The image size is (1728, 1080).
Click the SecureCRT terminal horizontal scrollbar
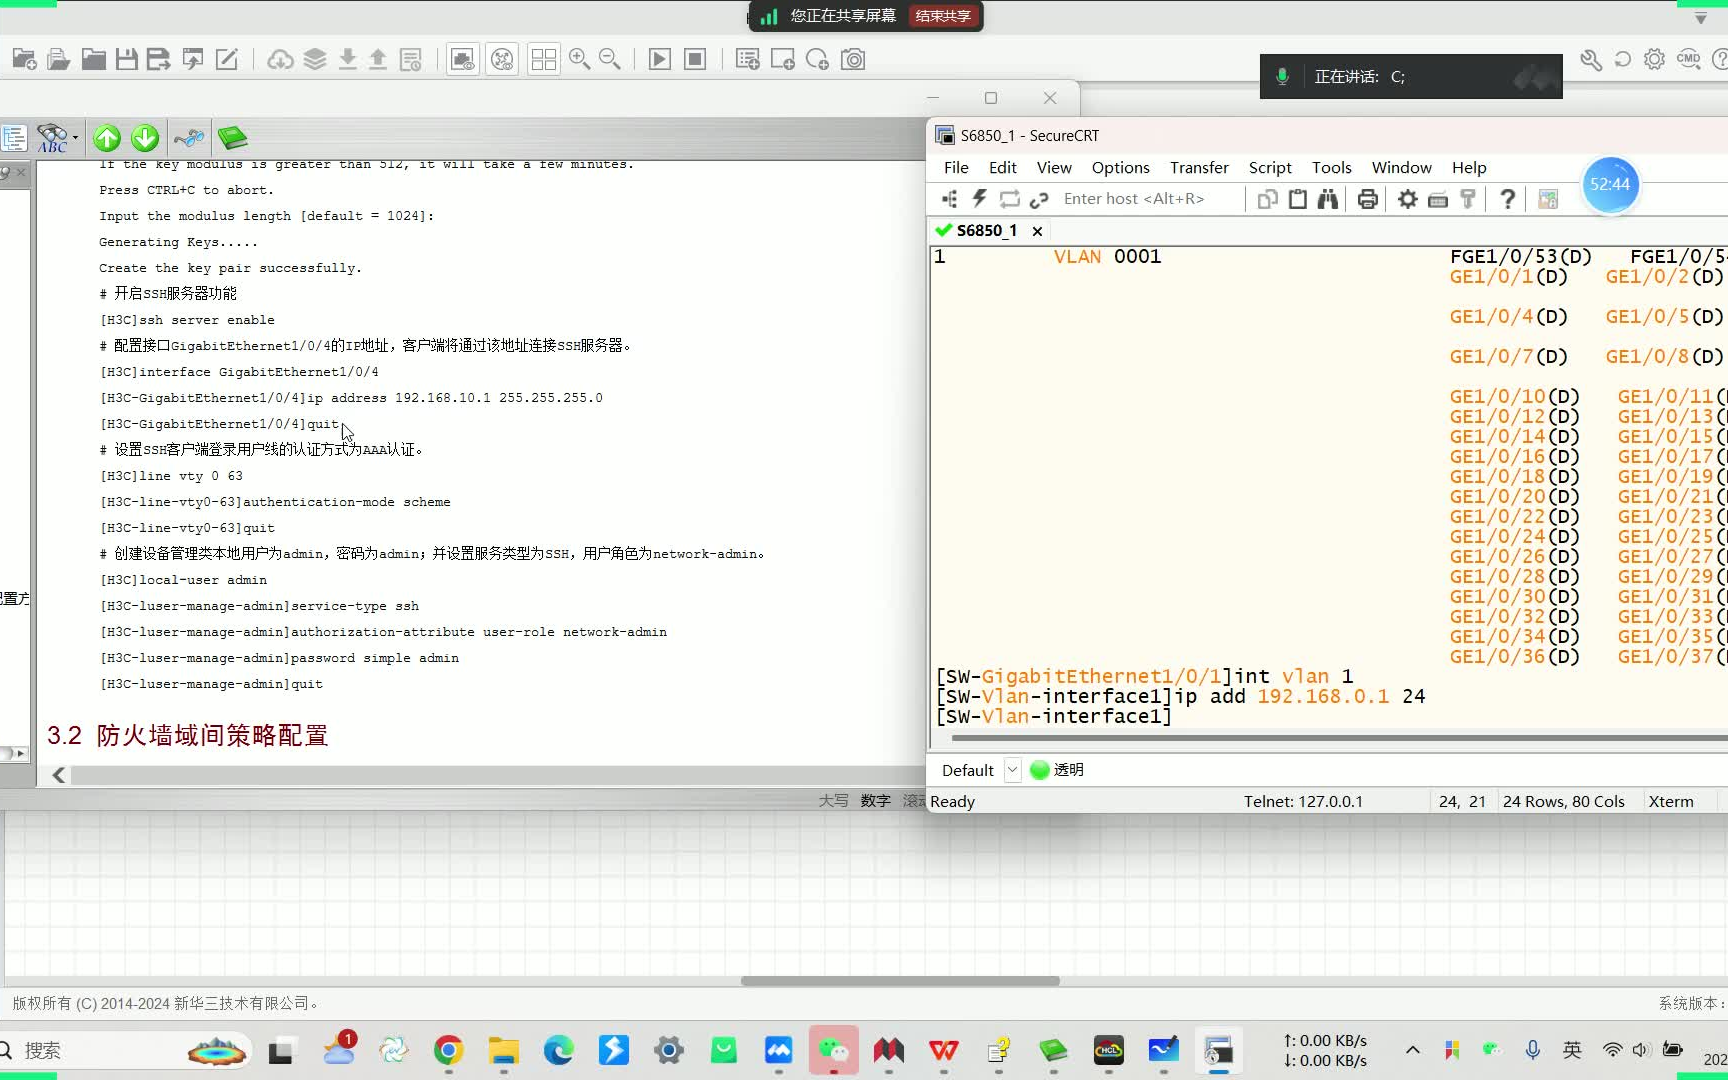pyautogui.click(x=1340, y=738)
